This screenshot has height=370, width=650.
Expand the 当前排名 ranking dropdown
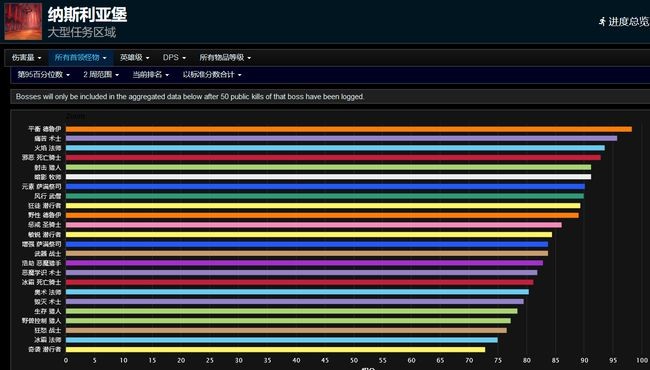(x=150, y=75)
